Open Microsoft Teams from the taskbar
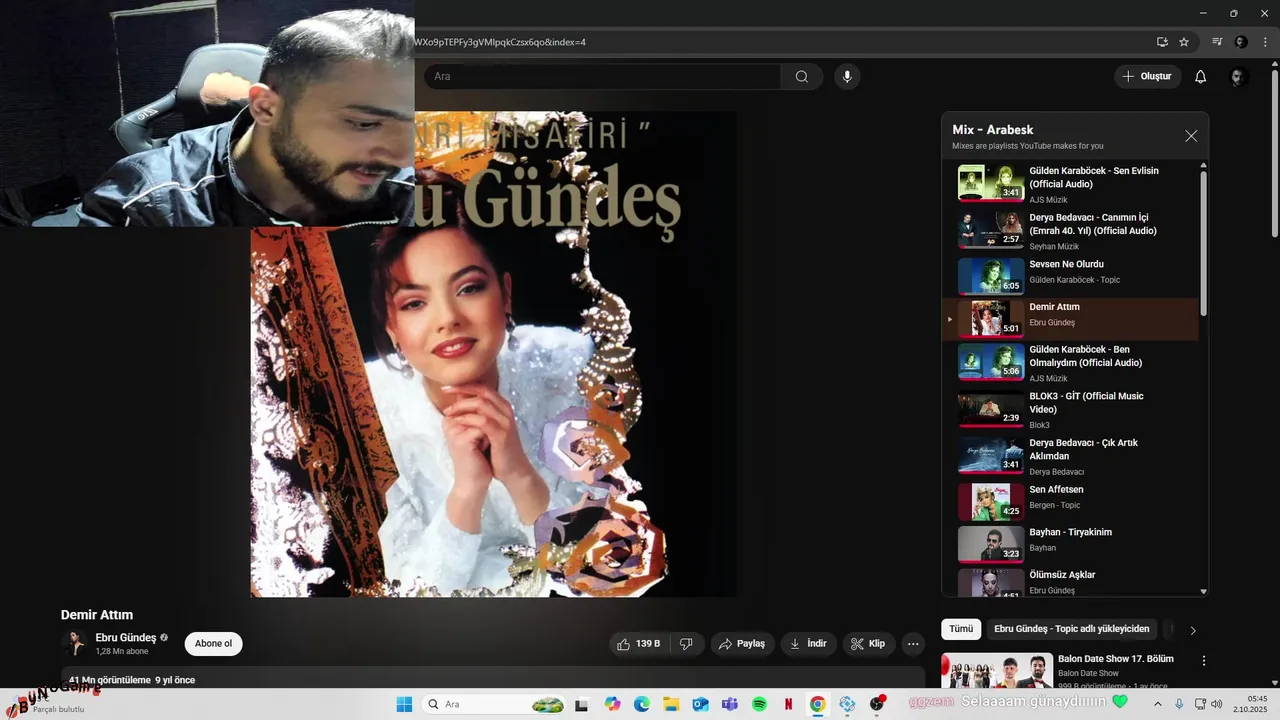 [730, 704]
